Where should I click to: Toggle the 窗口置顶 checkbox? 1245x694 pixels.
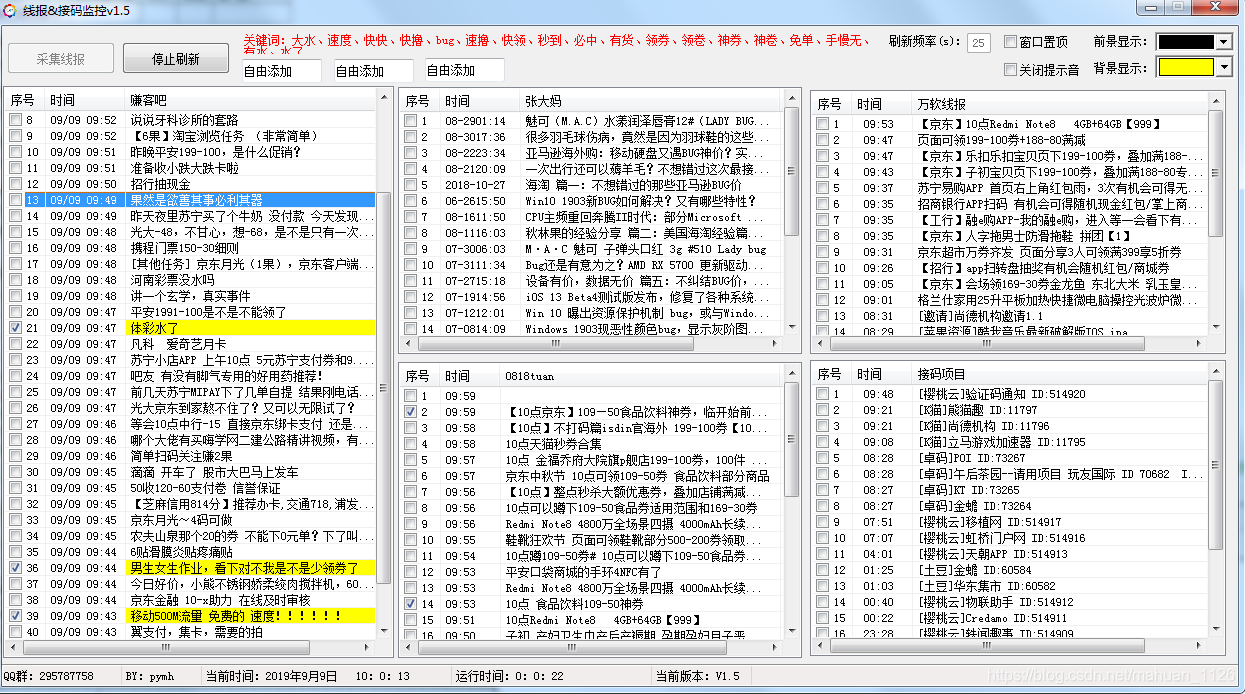(x=1010, y=42)
